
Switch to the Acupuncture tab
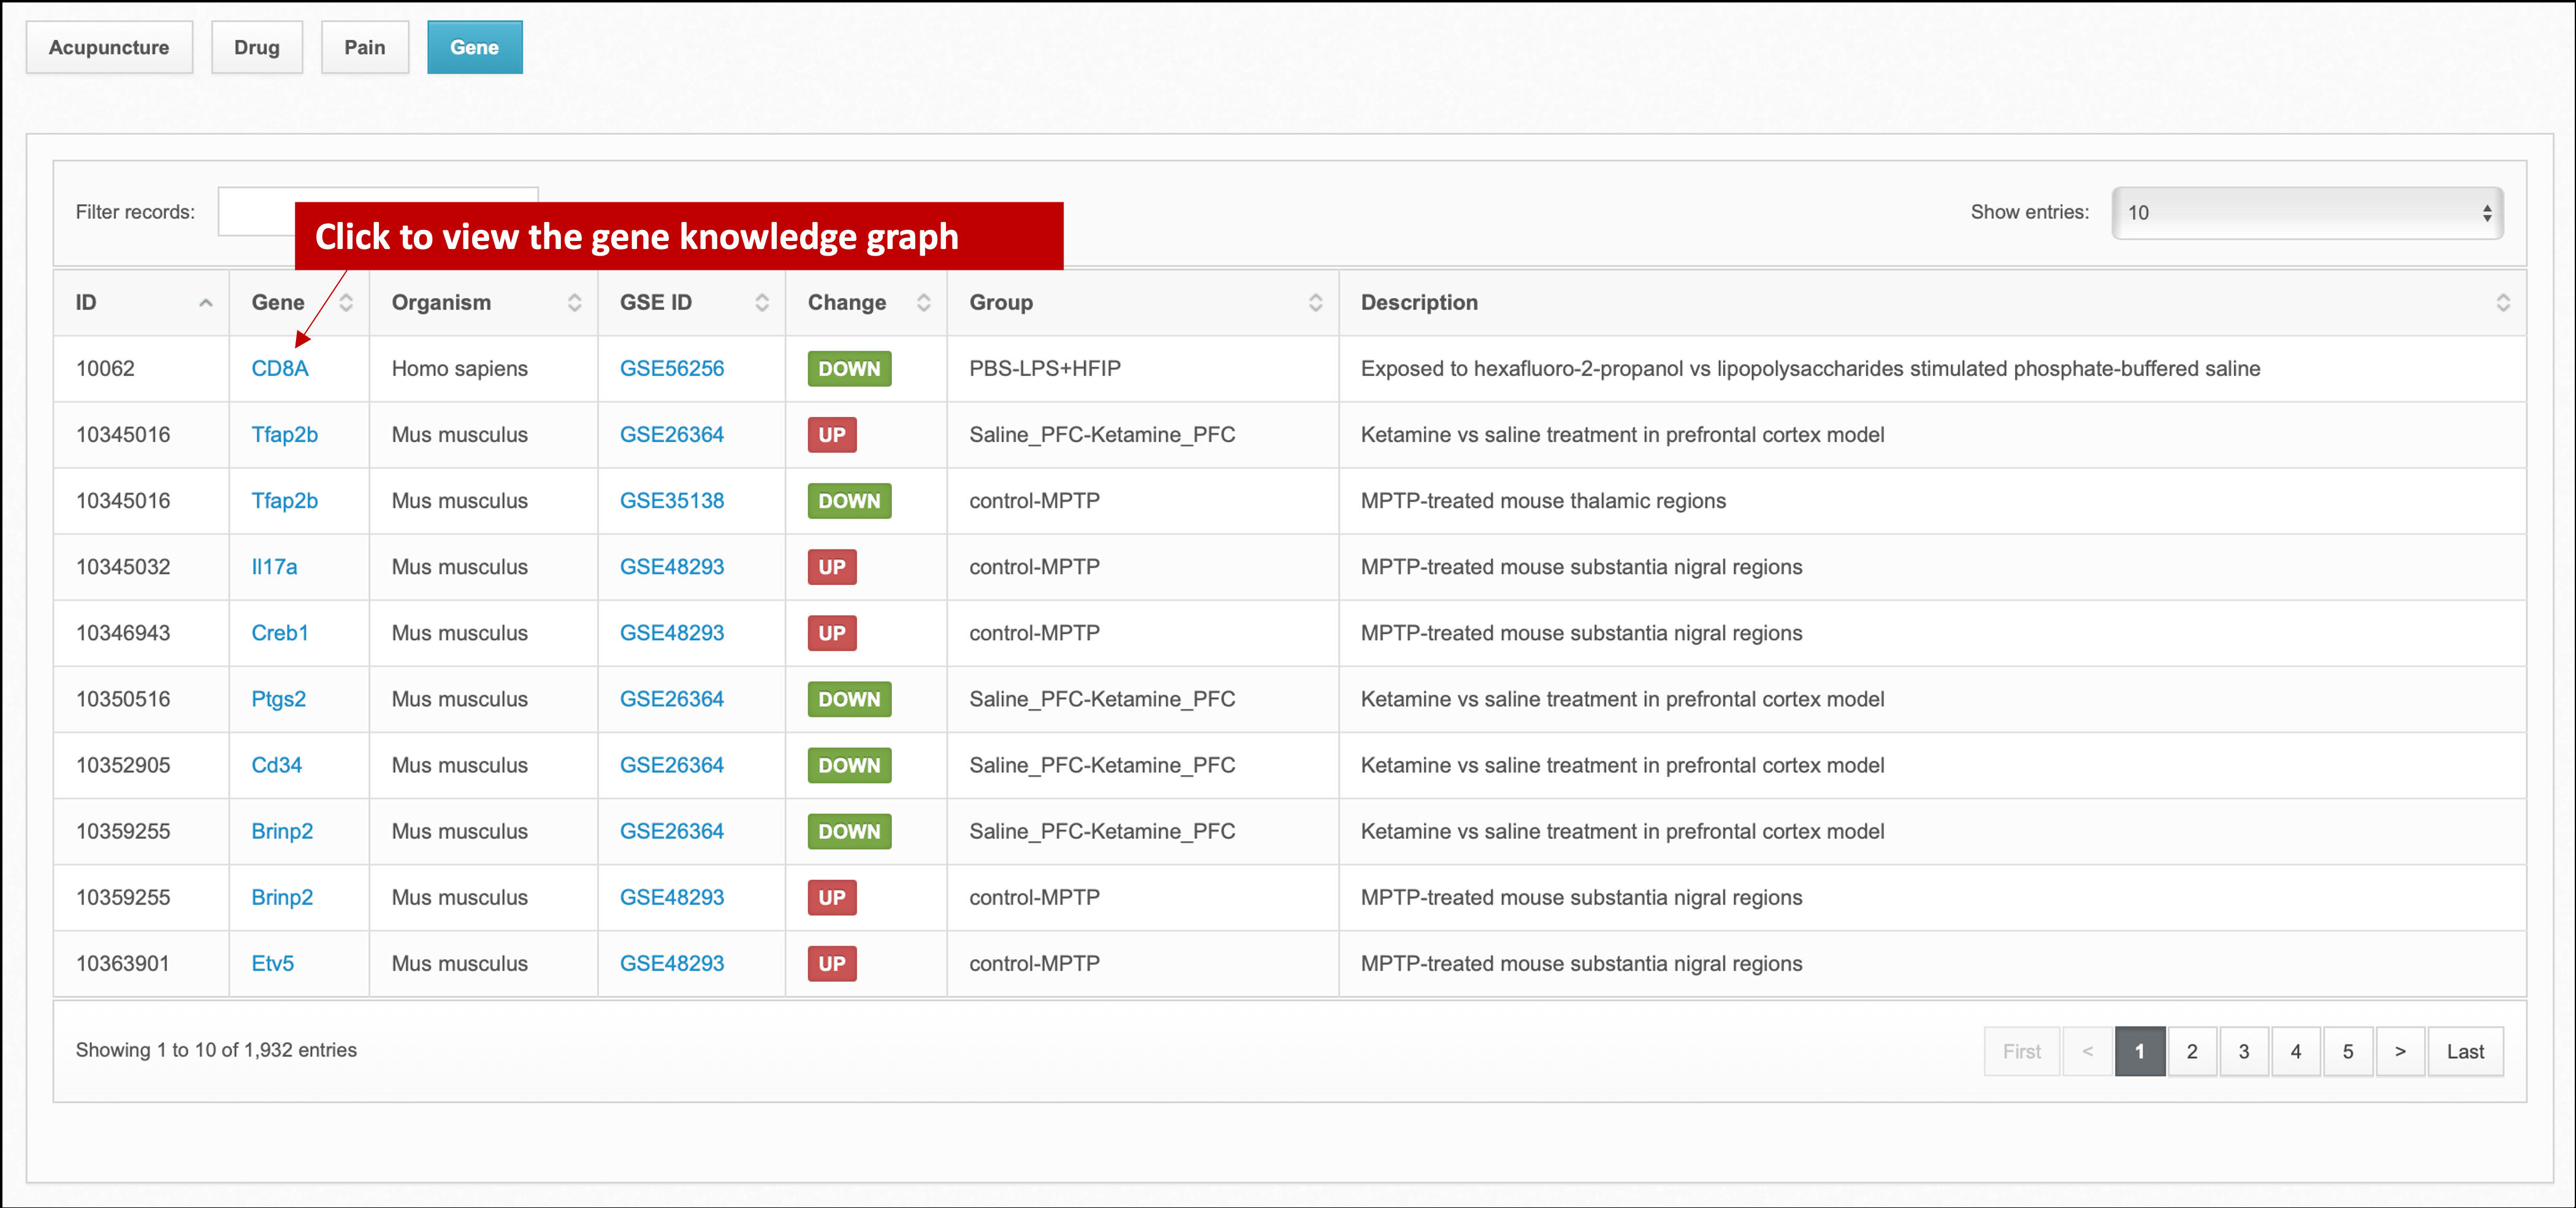coord(109,48)
